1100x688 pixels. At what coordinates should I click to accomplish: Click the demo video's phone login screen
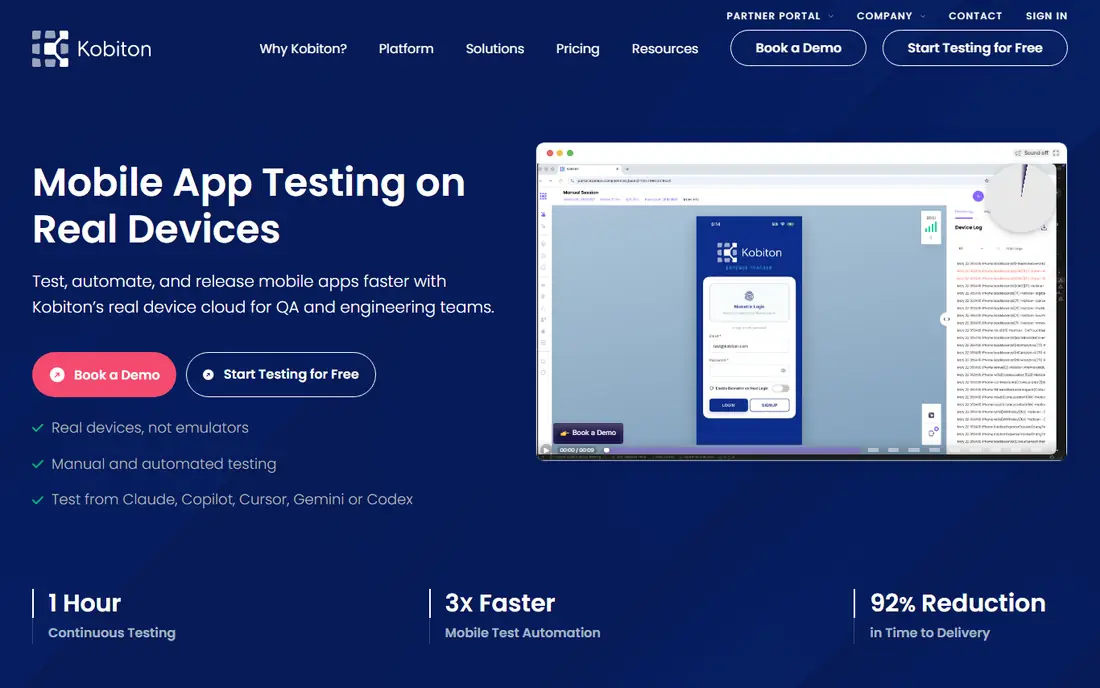(x=749, y=330)
